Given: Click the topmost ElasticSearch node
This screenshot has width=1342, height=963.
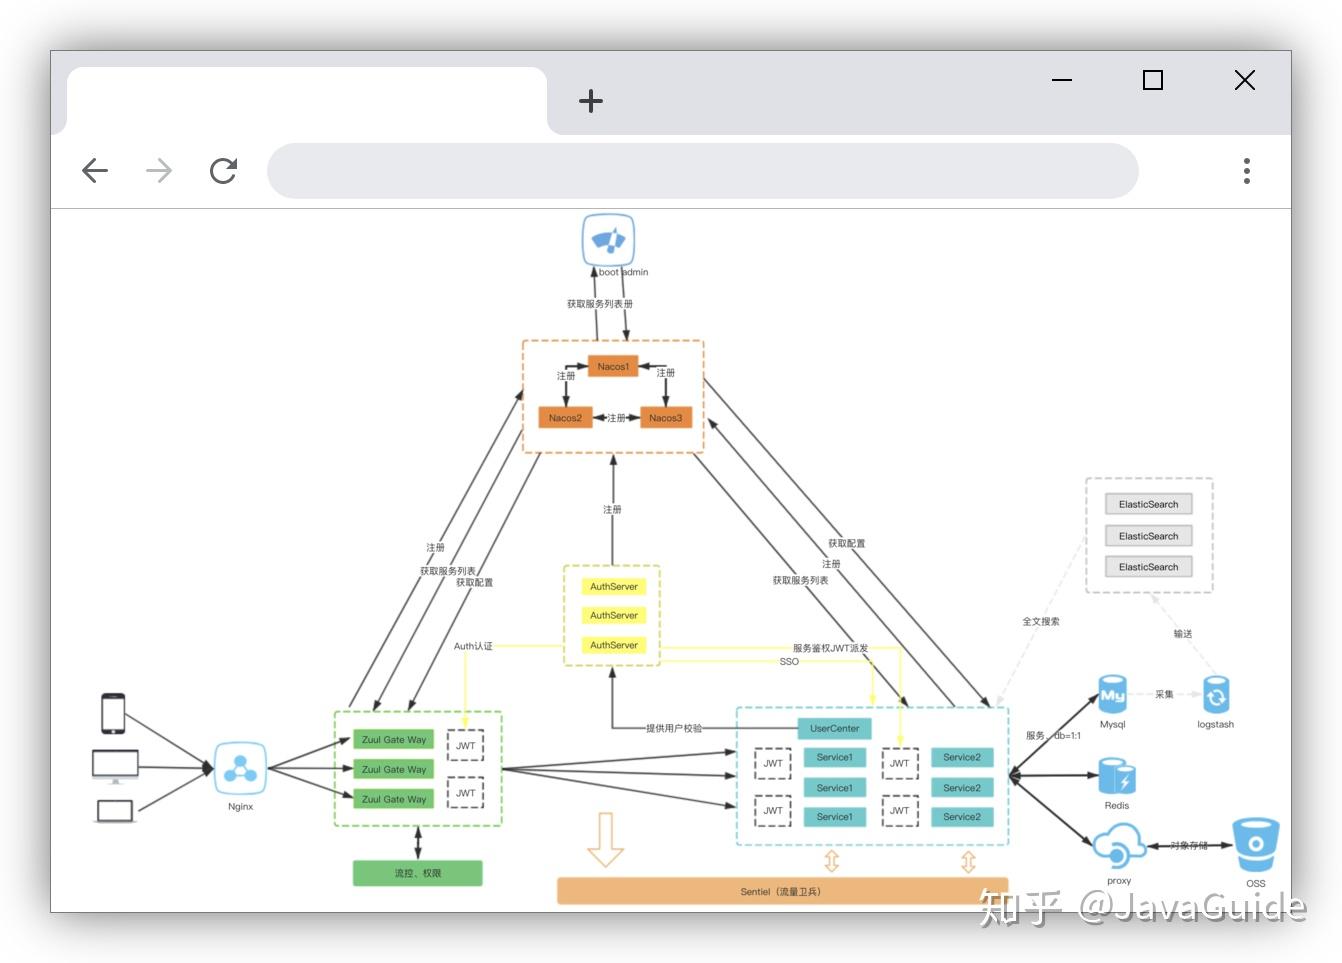Looking at the screenshot, I should pyautogui.click(x=1148, y=504).
